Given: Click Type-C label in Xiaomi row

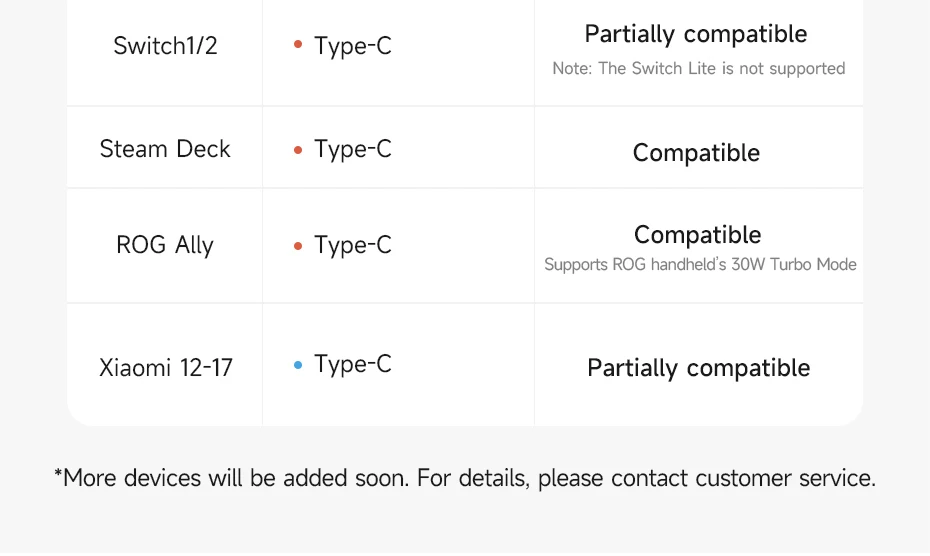Looking at the screenshot, I should click(353, 364).
